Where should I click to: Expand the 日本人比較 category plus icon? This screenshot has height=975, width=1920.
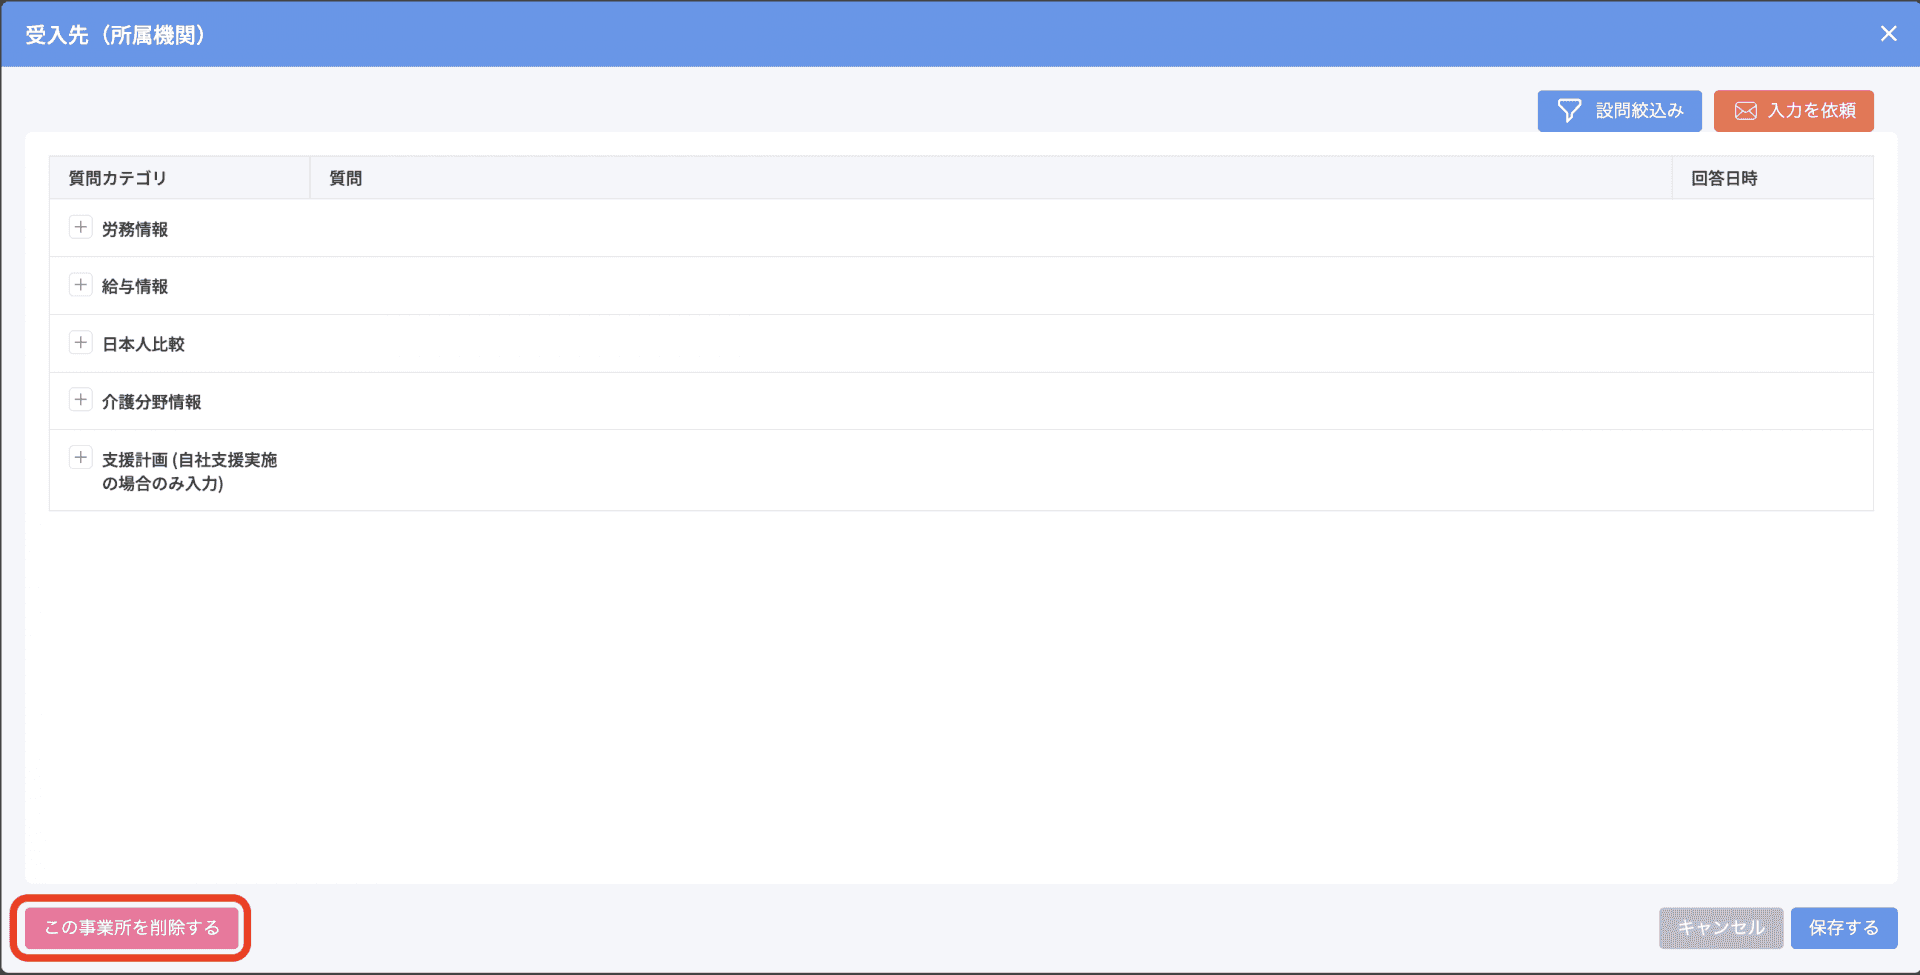coord(81,342)
